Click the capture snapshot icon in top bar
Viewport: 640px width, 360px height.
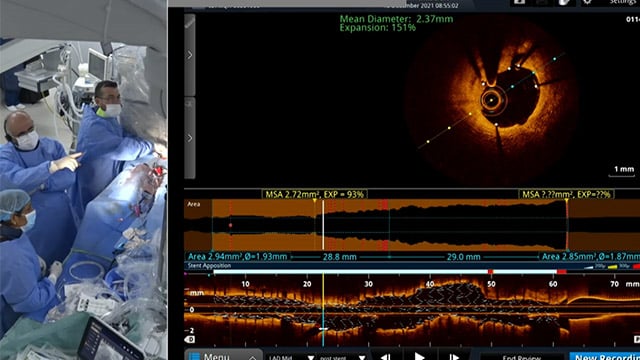[x=519, y=2]
